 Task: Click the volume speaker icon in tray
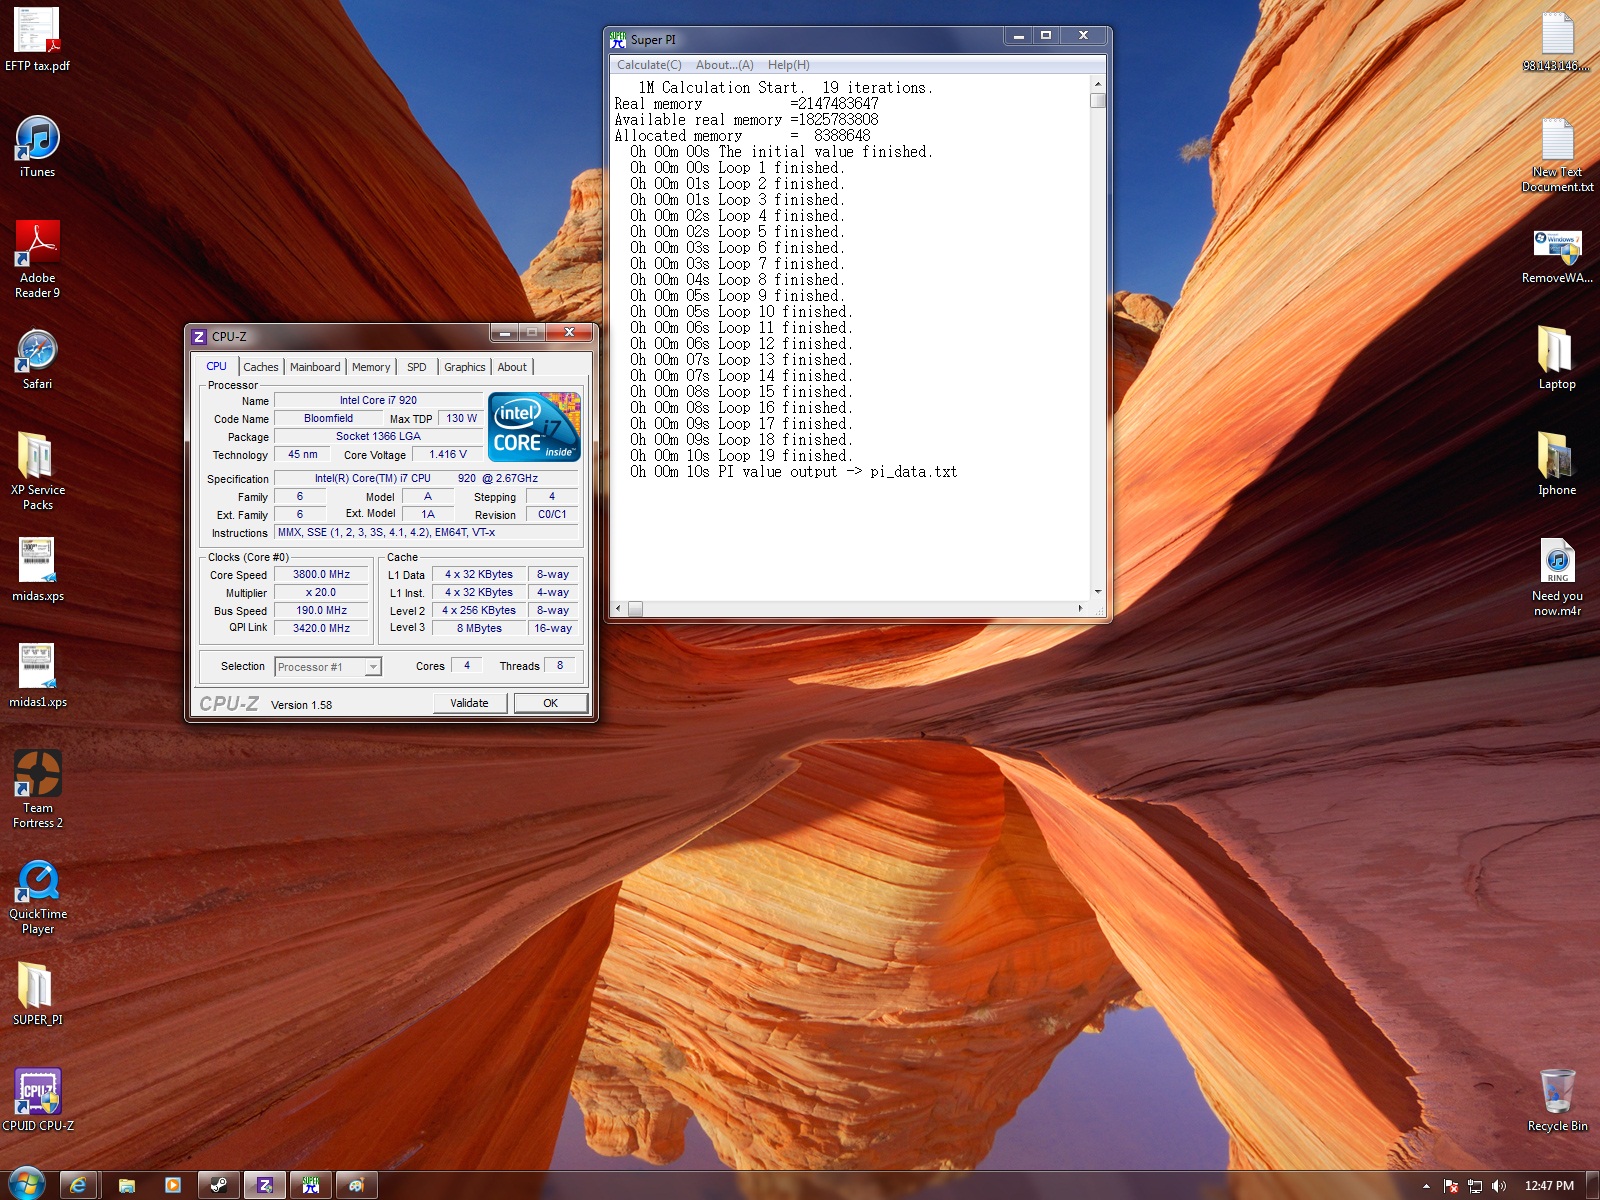(x=1498, y=1186)
